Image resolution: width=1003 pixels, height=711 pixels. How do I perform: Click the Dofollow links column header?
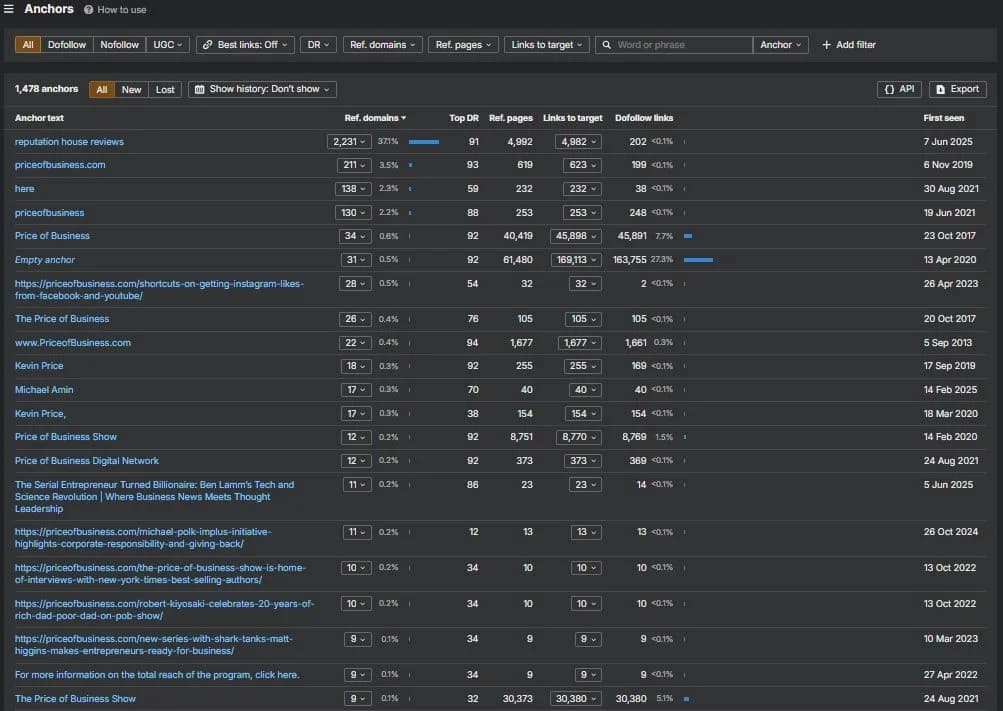pos(644,118)
